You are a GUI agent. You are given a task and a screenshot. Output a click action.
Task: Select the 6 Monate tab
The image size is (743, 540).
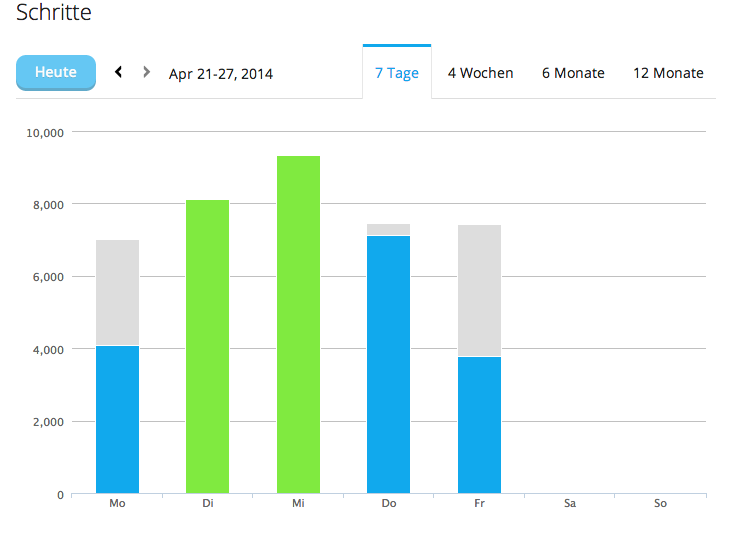[573, 73]
